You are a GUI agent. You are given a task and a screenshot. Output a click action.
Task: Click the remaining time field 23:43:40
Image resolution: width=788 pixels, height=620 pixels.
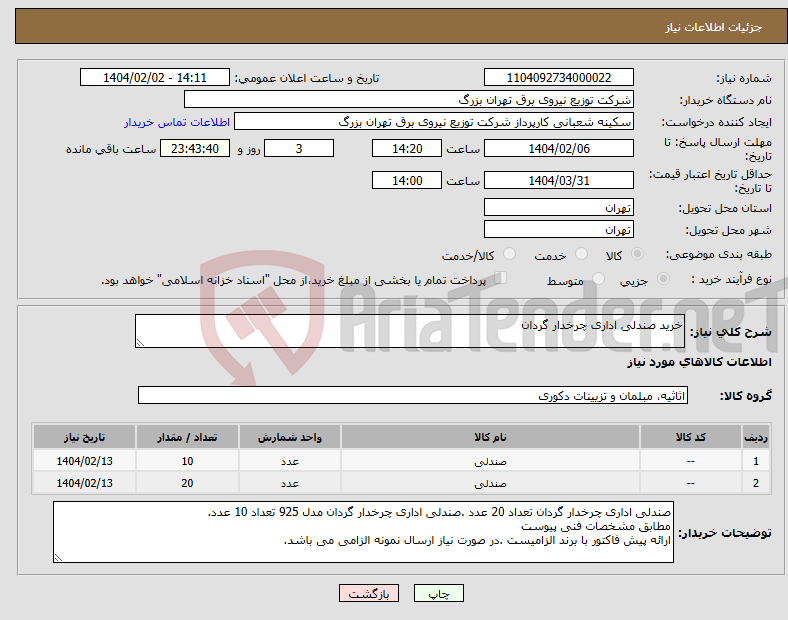point(195,149)
